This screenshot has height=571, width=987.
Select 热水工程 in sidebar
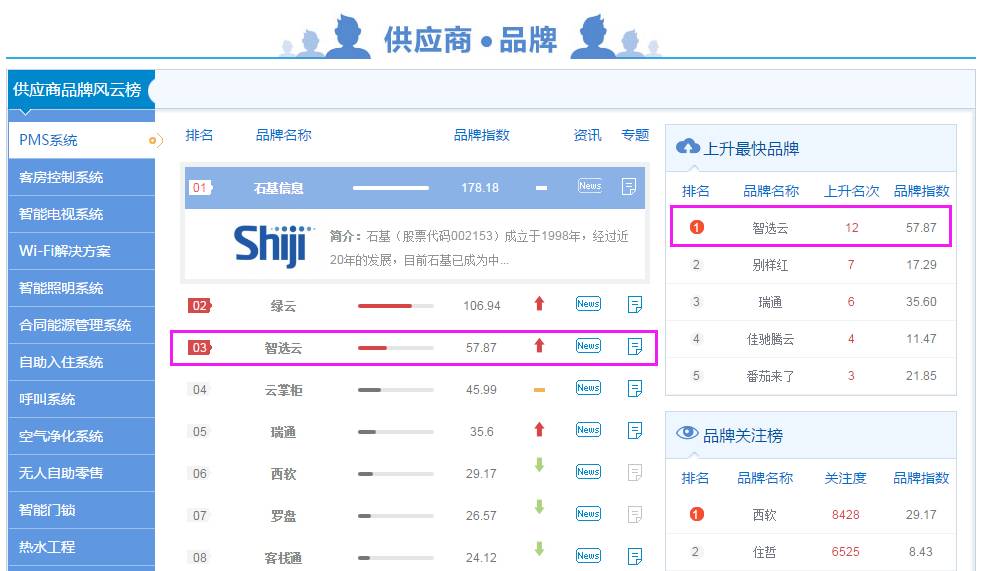(81, 547)
